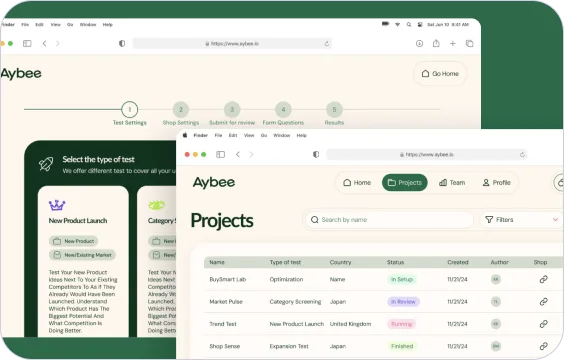Open the Profile tab
This screenshot has height=360, width=564.
point(497,183)
